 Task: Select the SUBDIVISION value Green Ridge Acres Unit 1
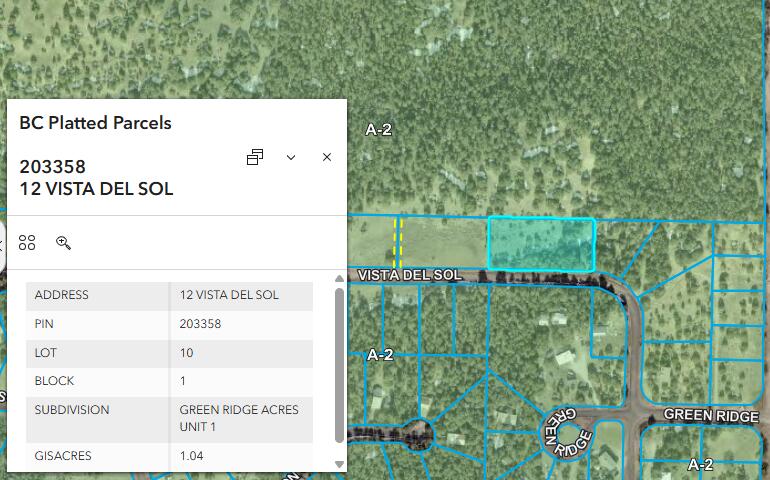coord(239,418)
